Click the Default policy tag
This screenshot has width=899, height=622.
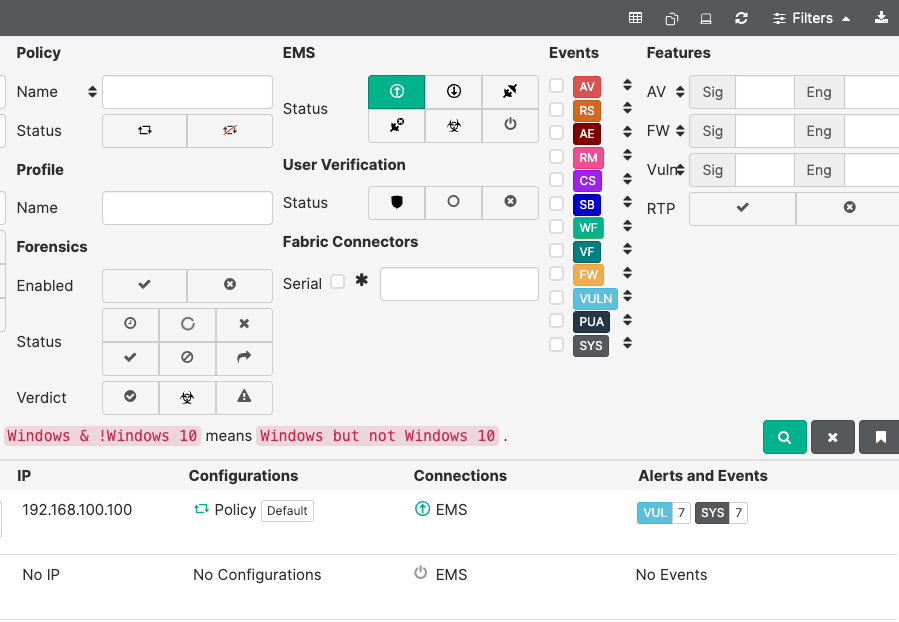point(287,511)
